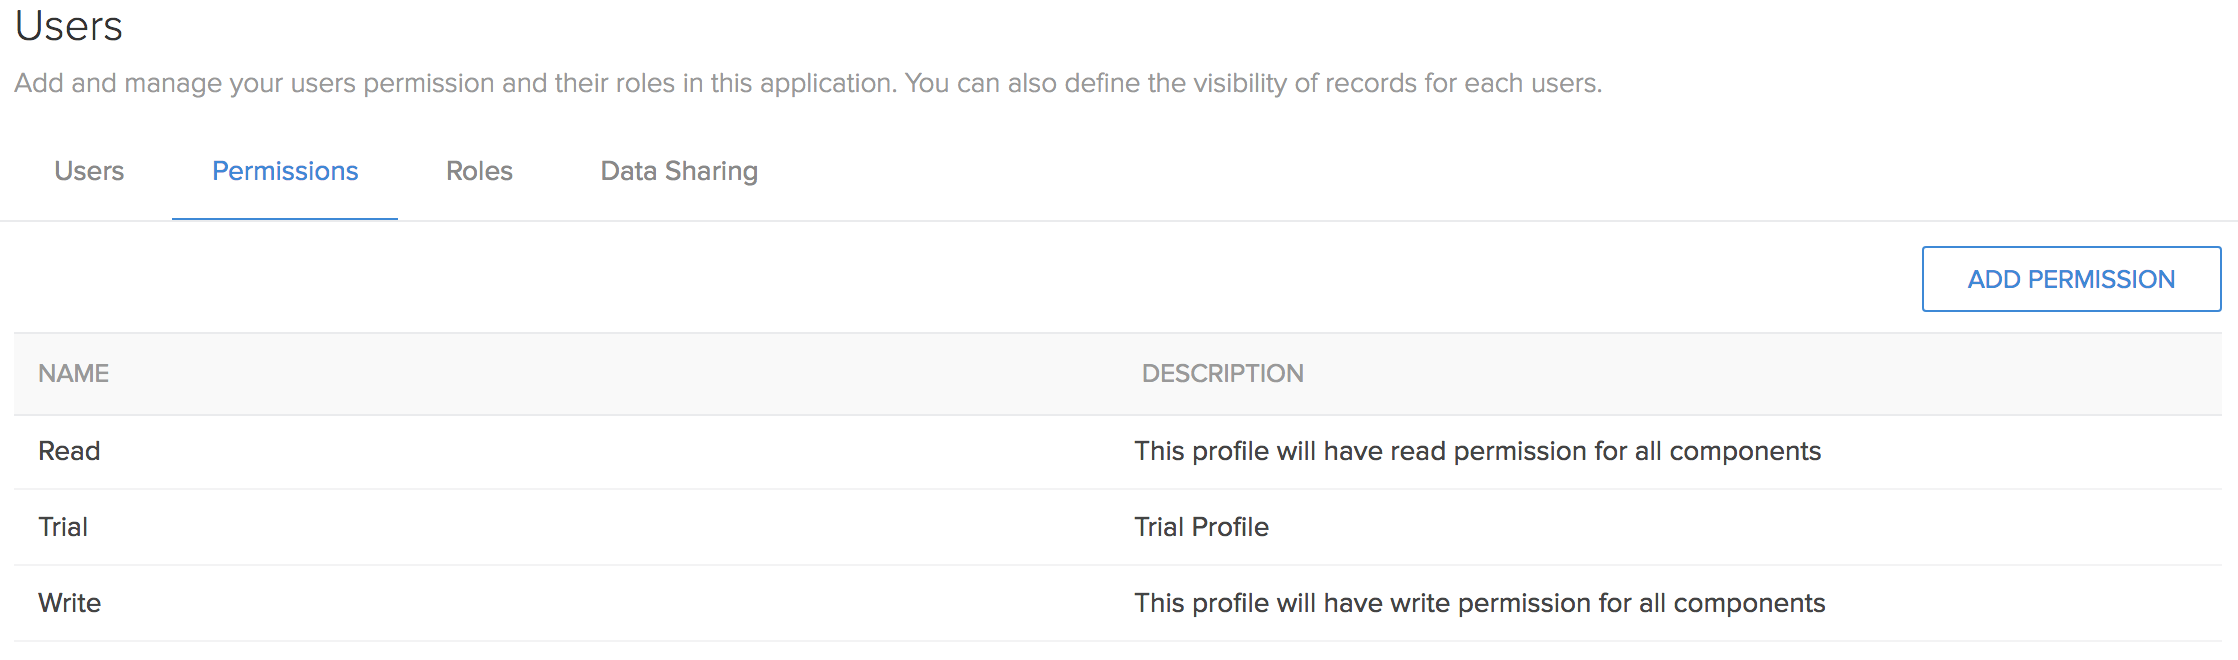Click the ADD PERMISSION button
The image size is (2238, 660).
coord(2071,278)
